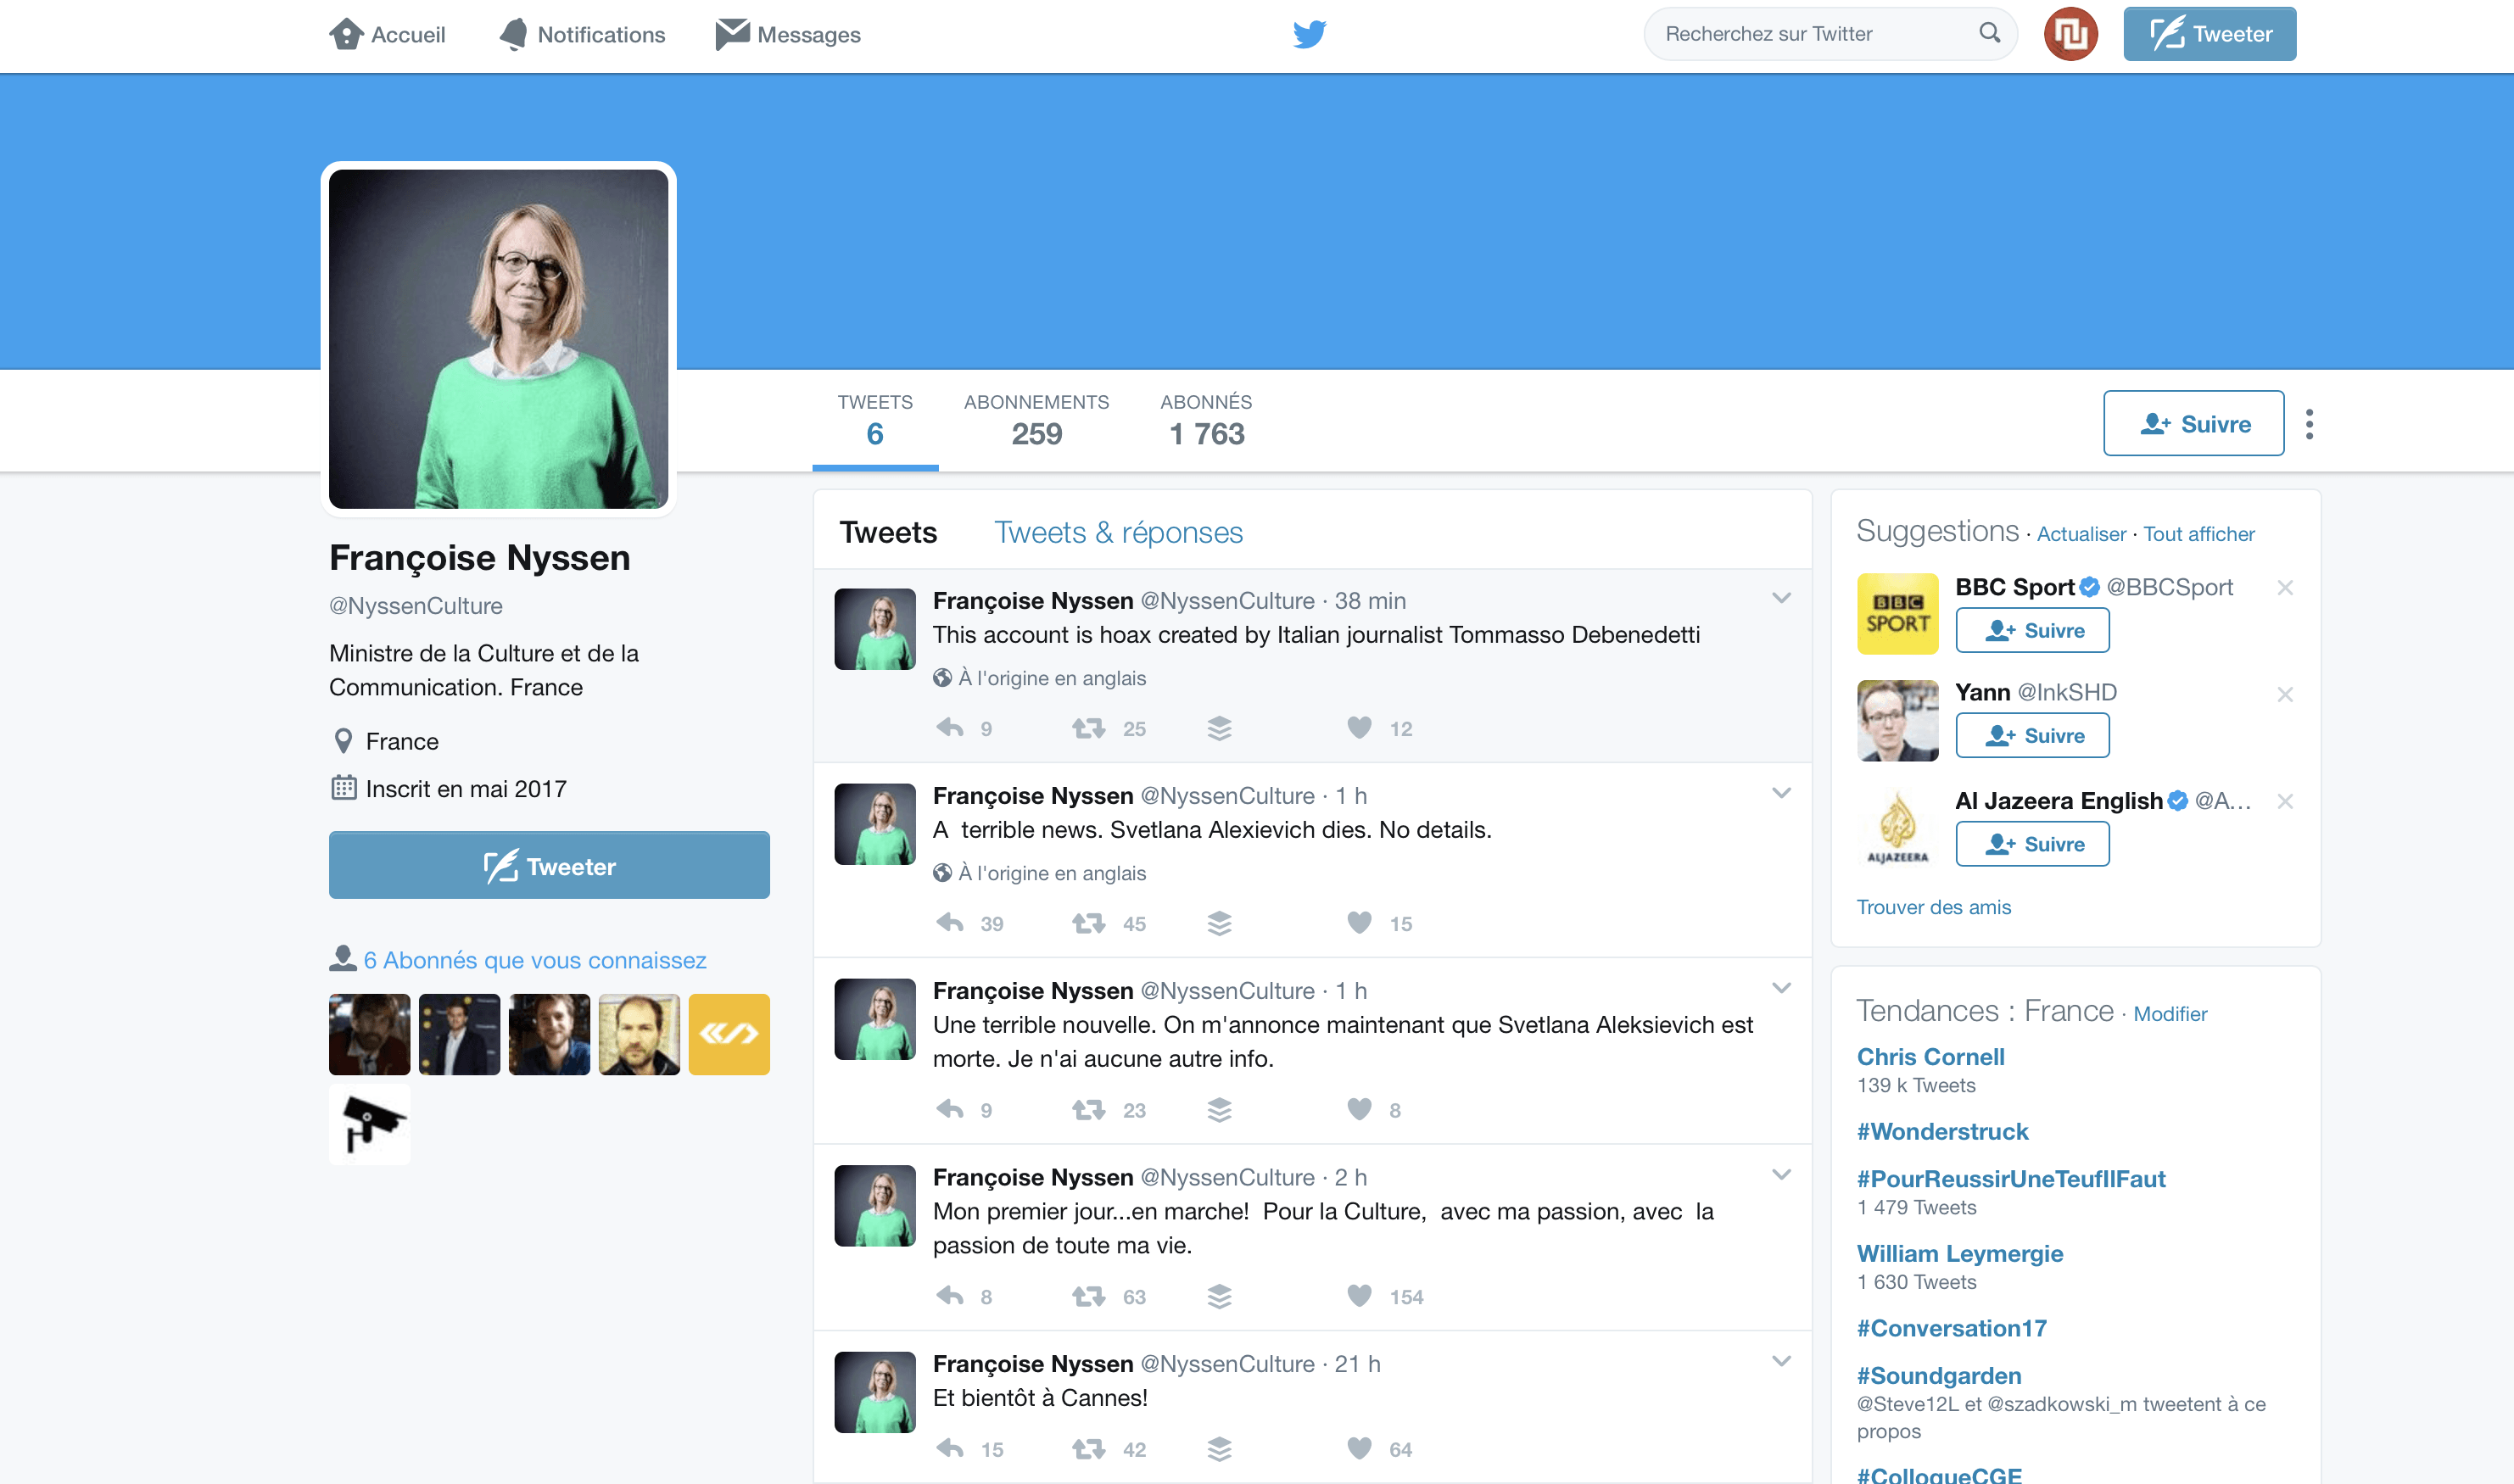Image resolution: width=2514 pixels, height=1484 pixels.
Task: Open the William Leymergie trend
Action: pyautogui.click(x=1959, y=1254)
